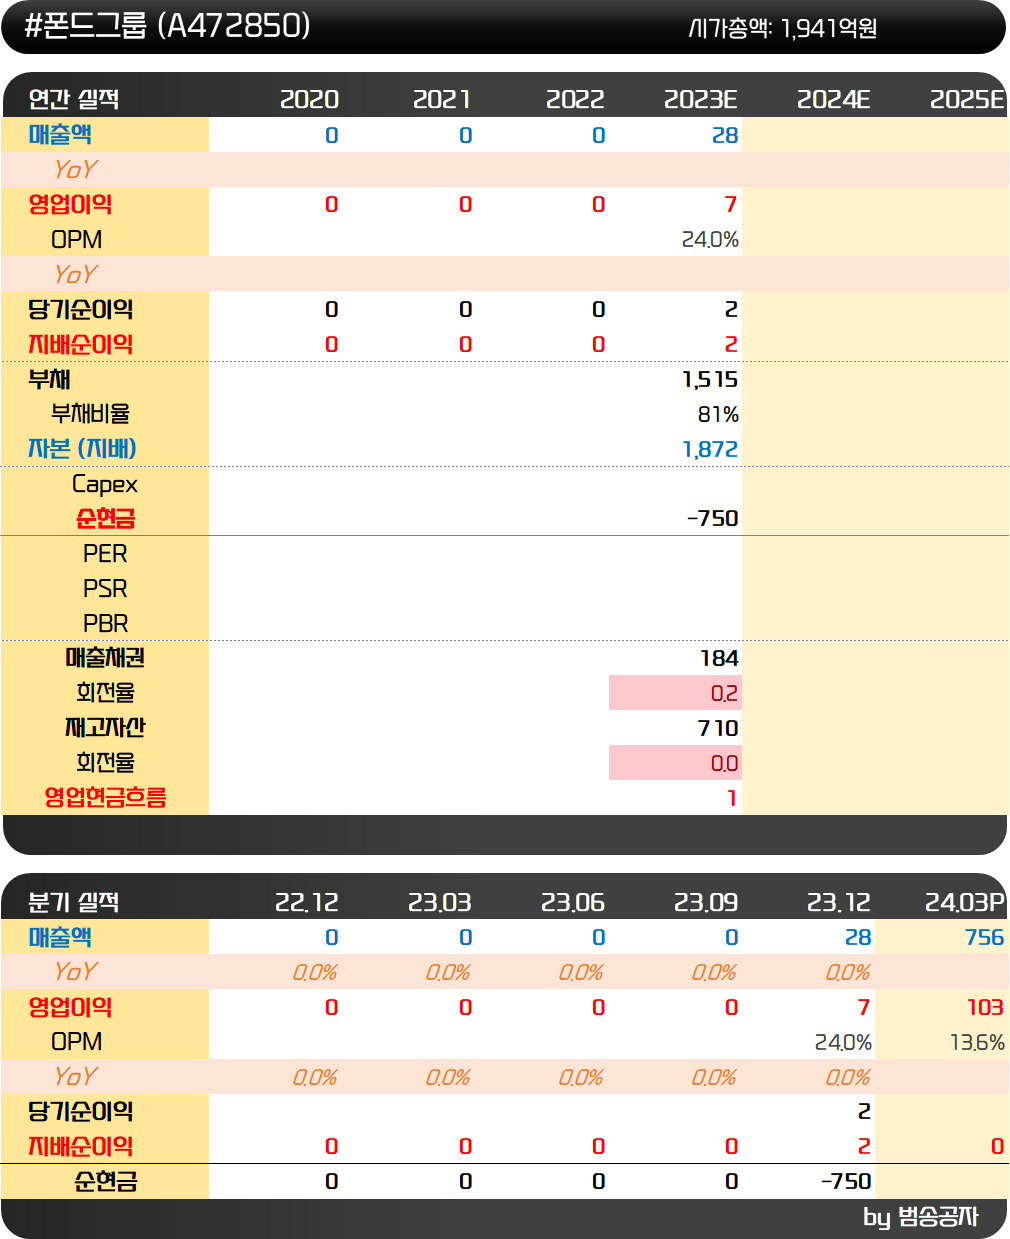Screen dimensions: 1010x1239
Task: Click the 영업현금흐름 value 1
Action: 732,798
